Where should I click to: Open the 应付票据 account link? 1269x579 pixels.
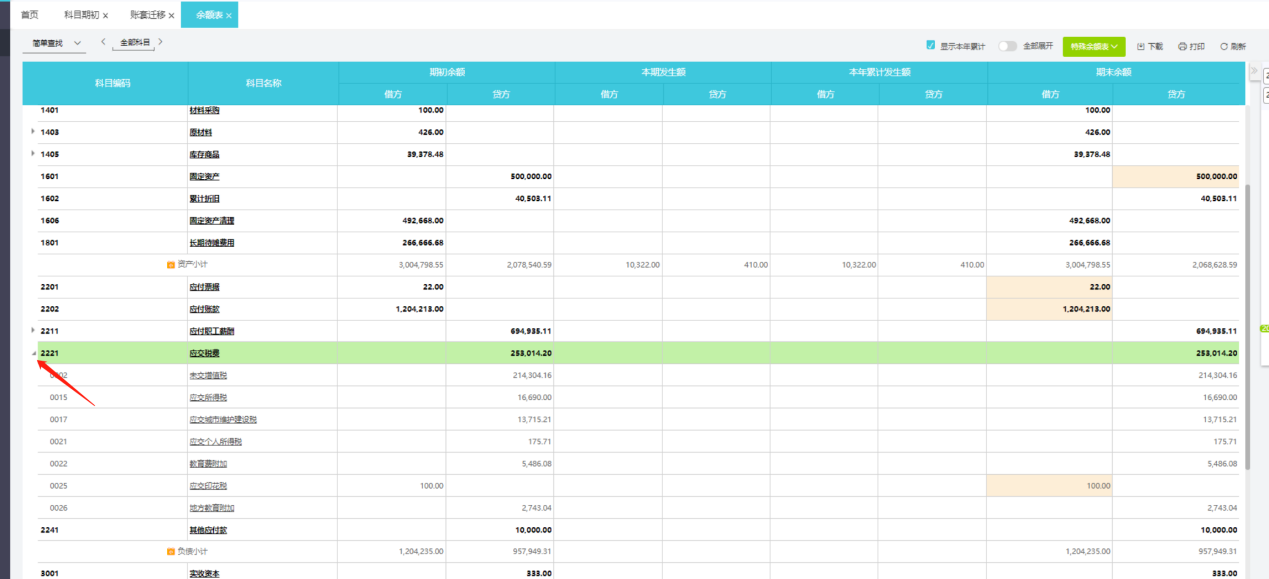point(204,286)
